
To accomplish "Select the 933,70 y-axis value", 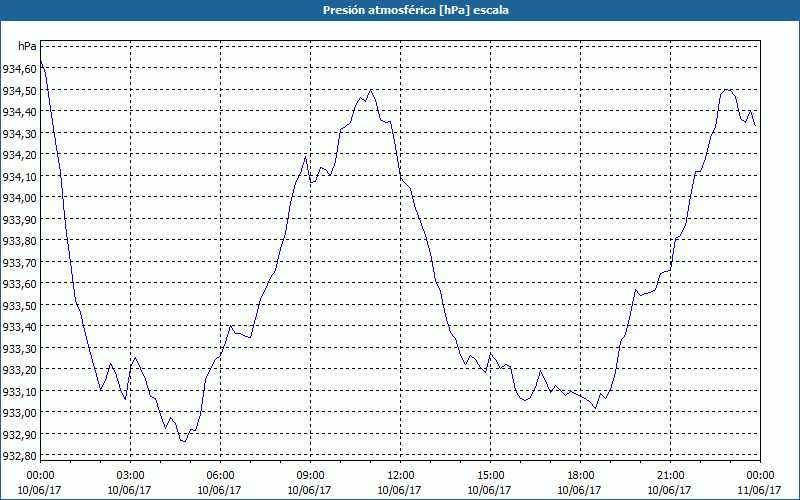I will [19, 262].
